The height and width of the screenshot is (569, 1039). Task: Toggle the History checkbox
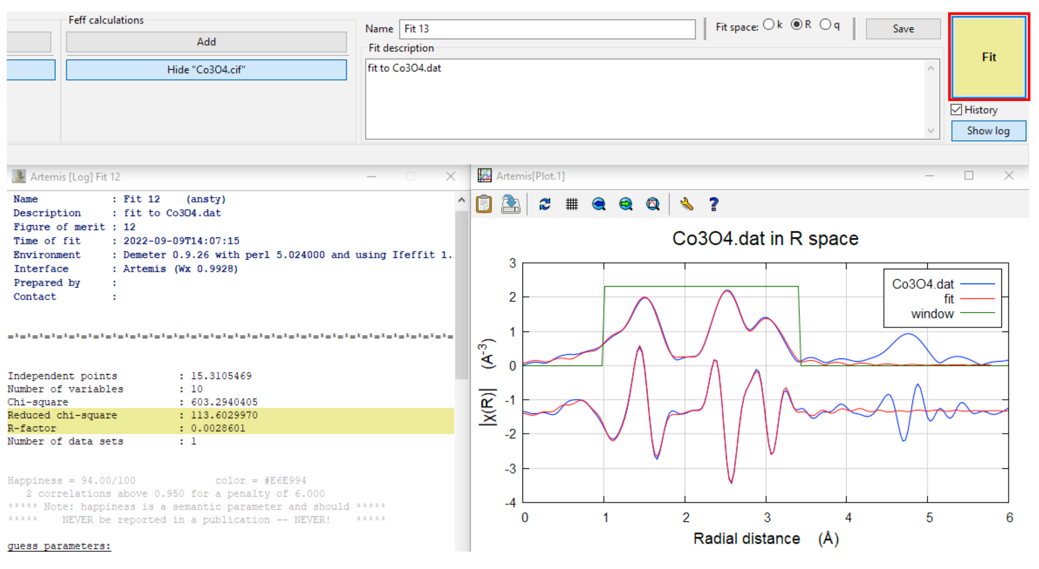(x=956, y=110)
